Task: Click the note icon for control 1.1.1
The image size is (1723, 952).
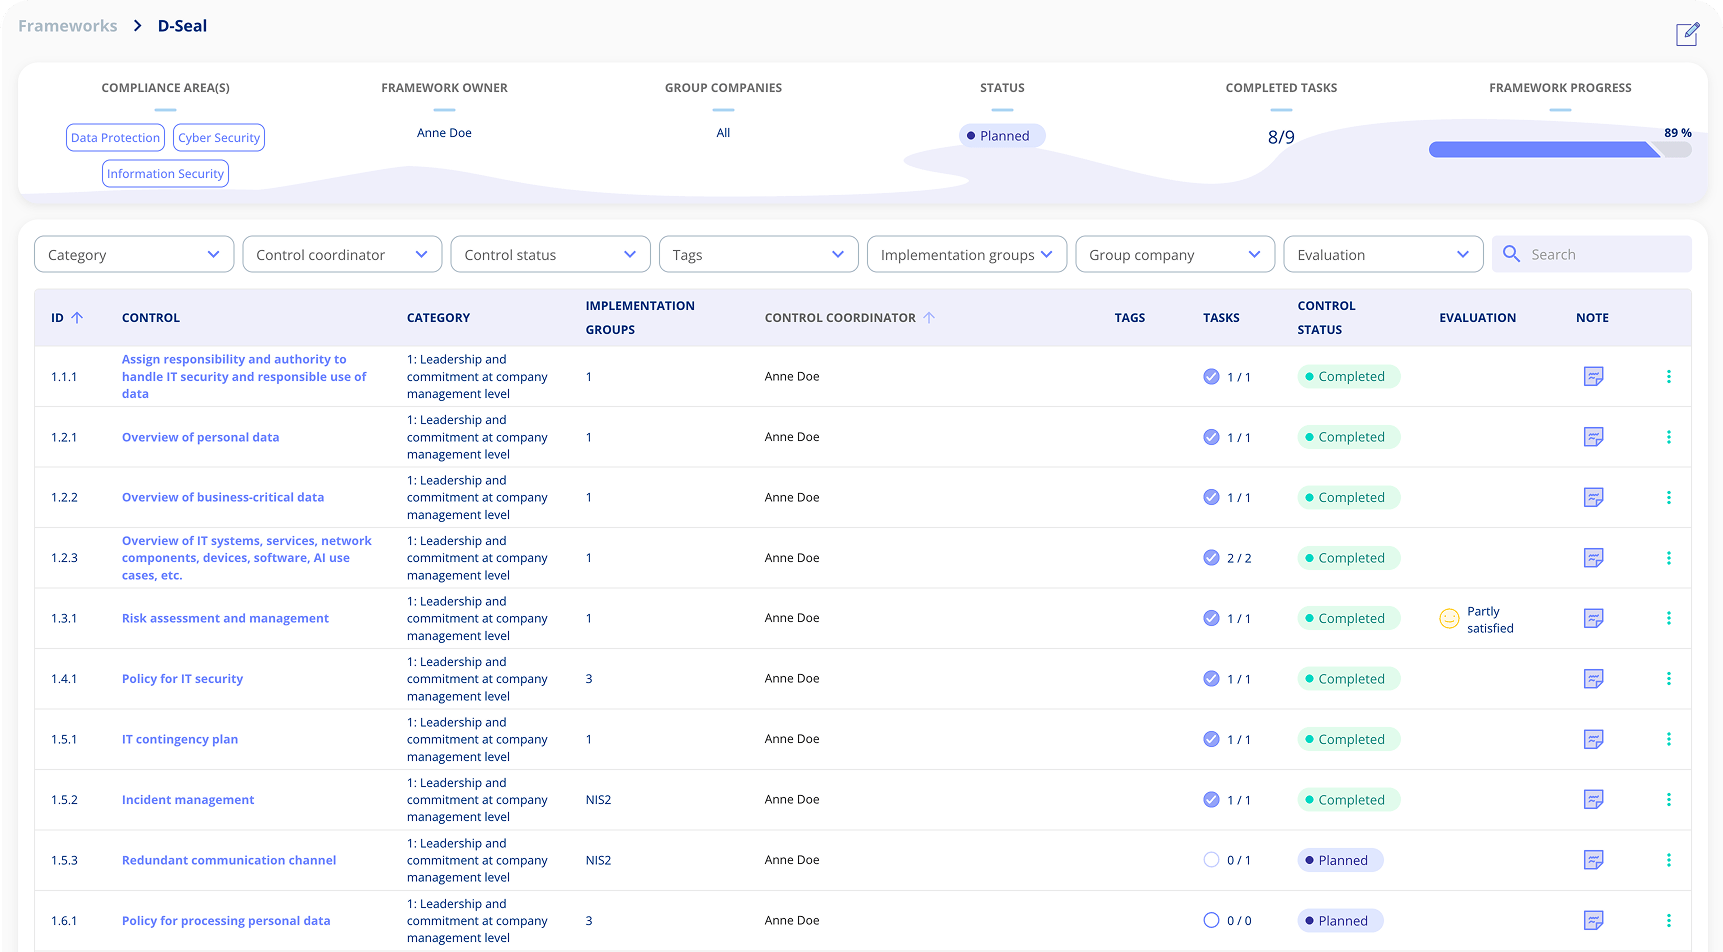Action: click(x=1593, y=376)
